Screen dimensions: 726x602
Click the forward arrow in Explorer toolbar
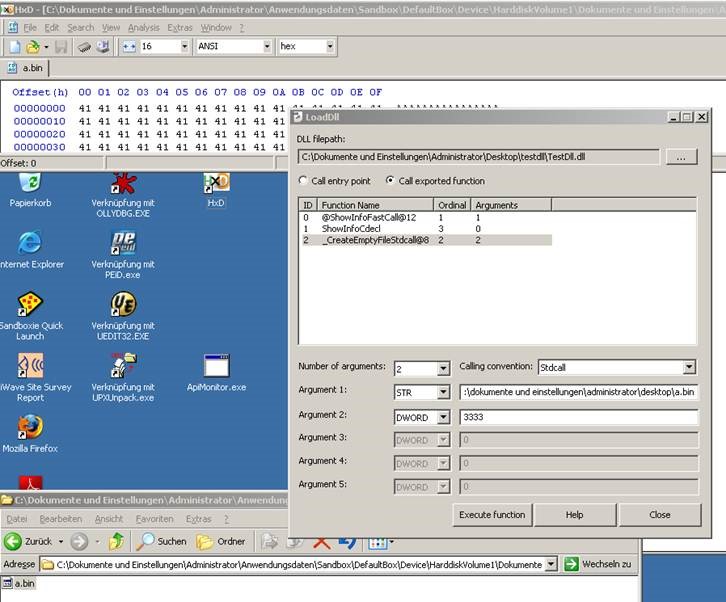tap(80, 541)
